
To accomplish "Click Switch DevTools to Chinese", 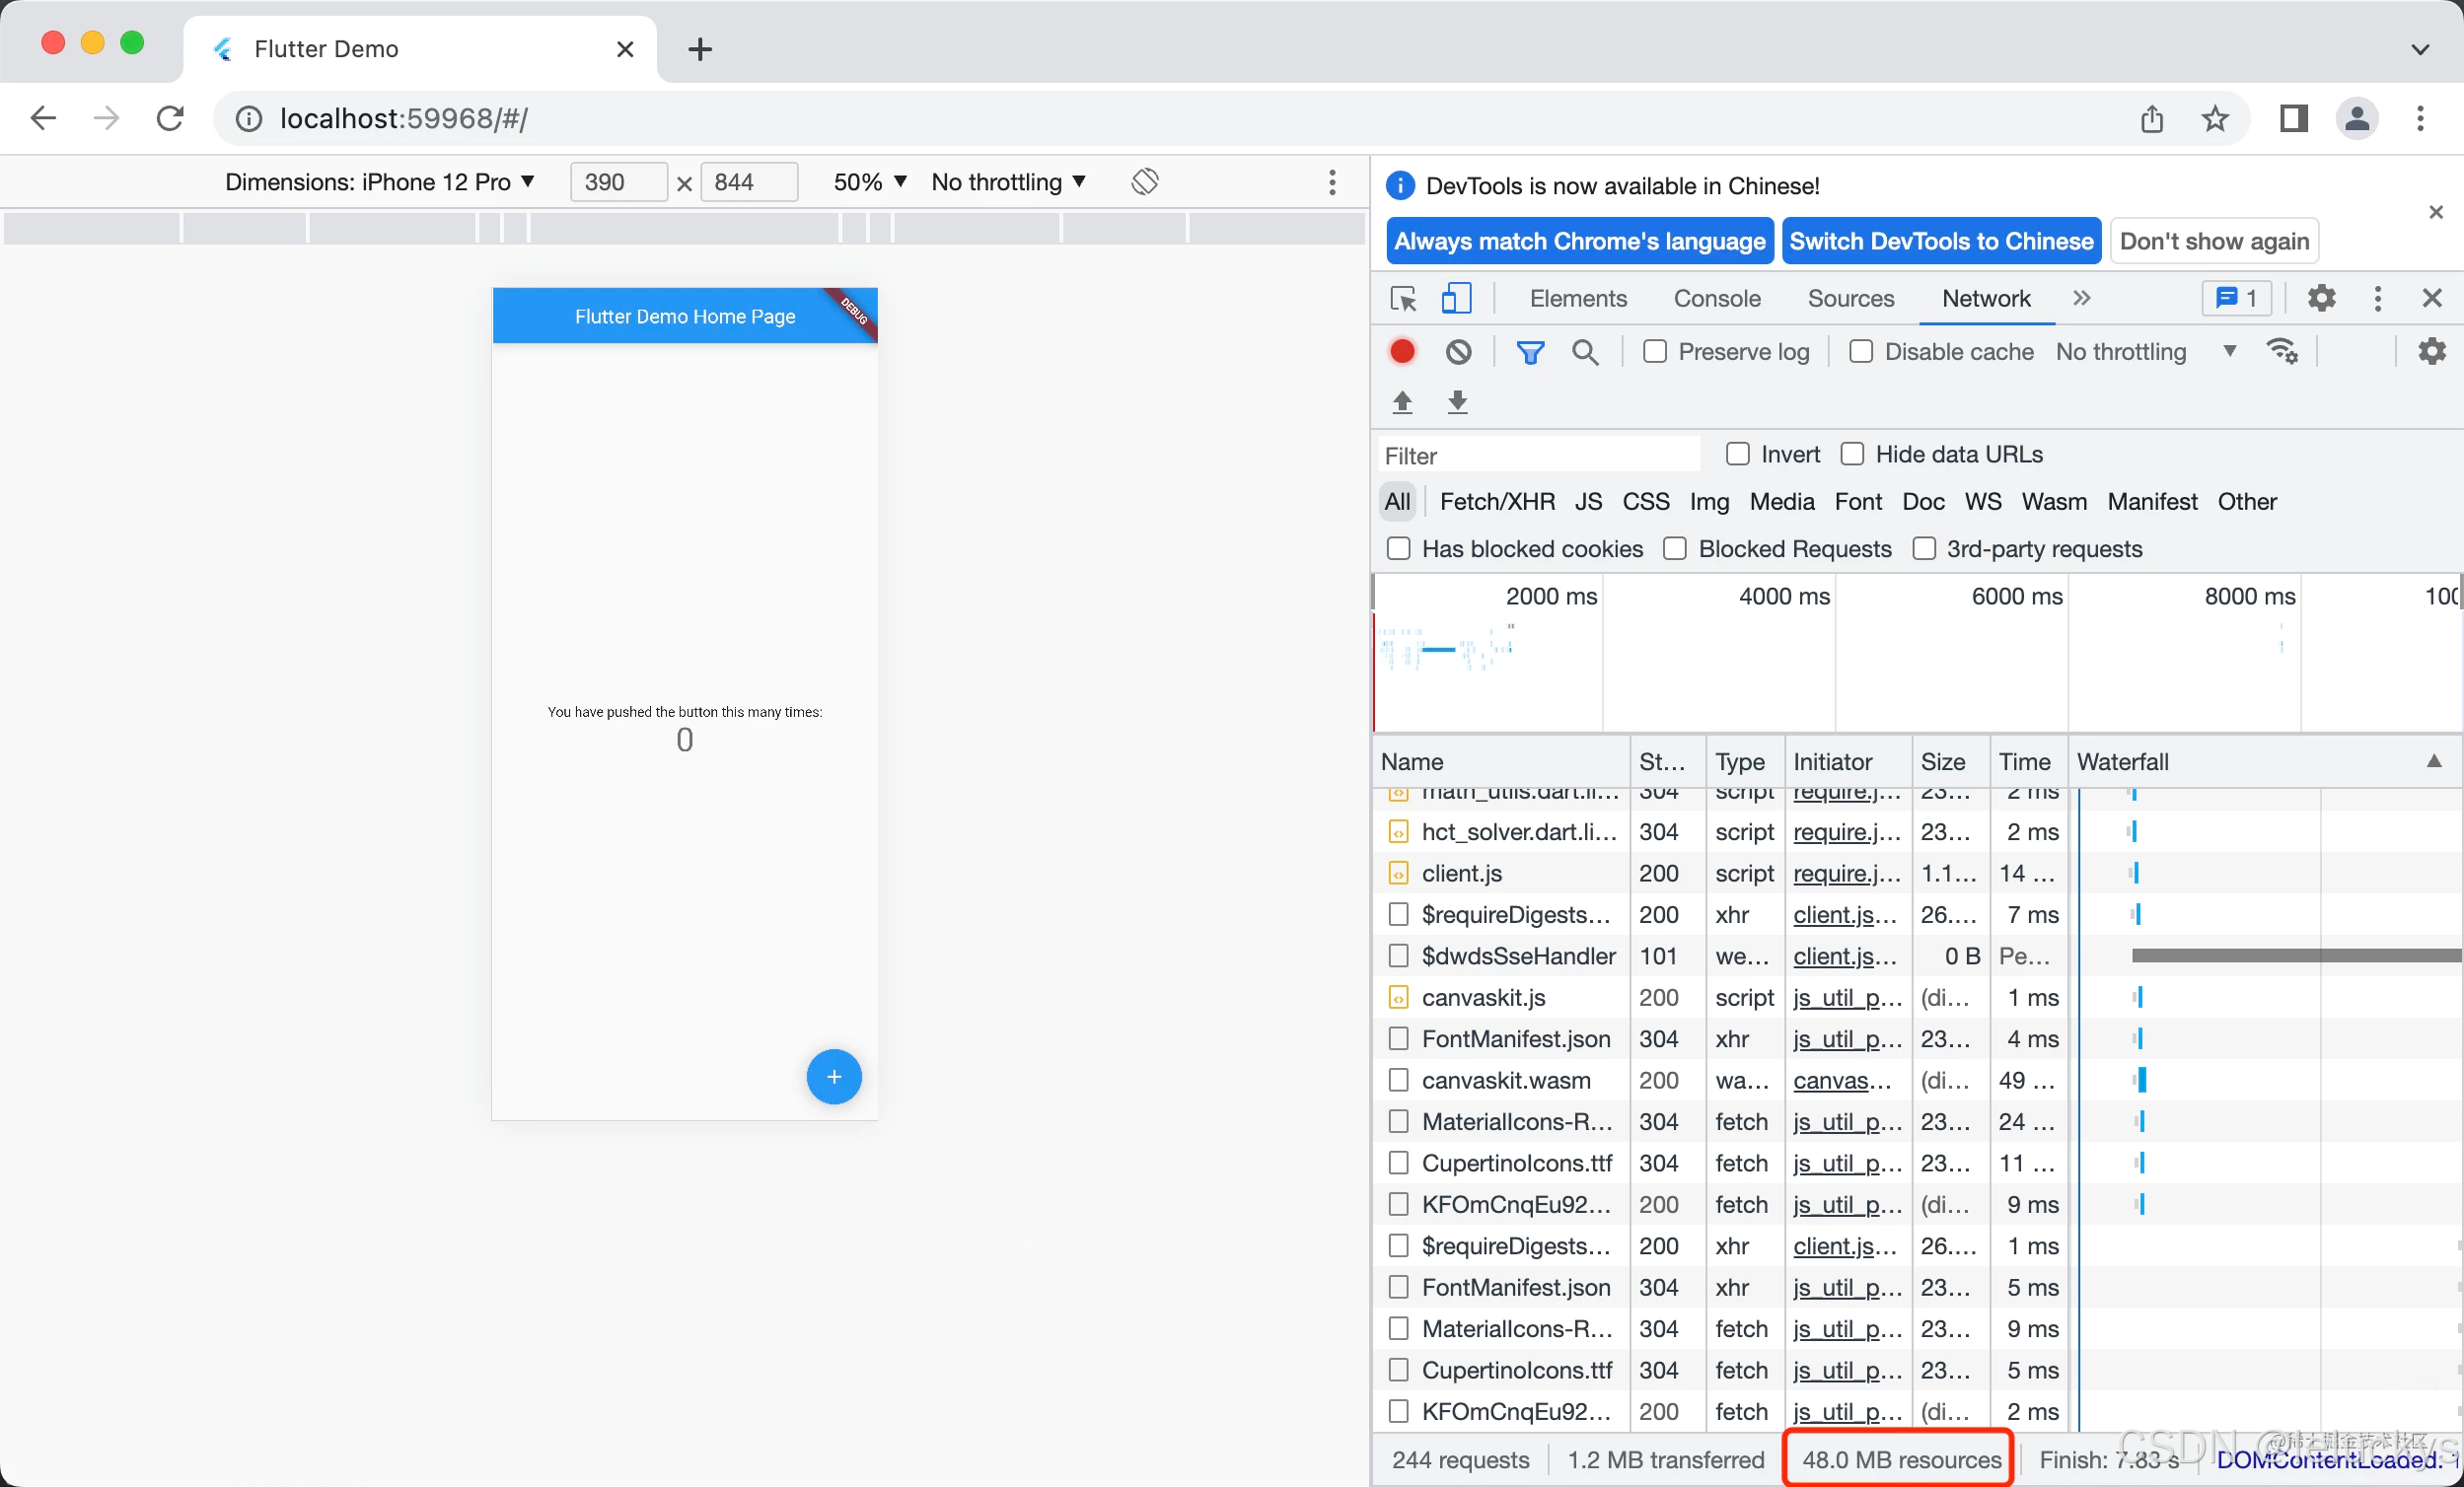I will click(1940, 240).
